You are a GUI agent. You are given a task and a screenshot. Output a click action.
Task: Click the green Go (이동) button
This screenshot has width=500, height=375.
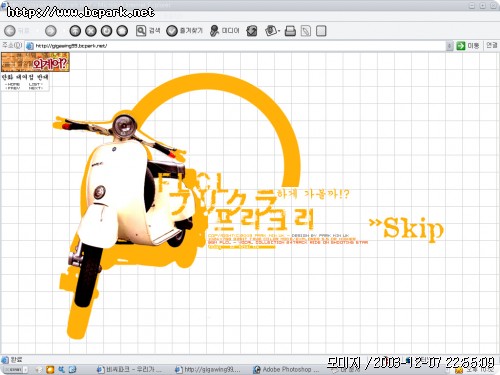click(468, 46)
